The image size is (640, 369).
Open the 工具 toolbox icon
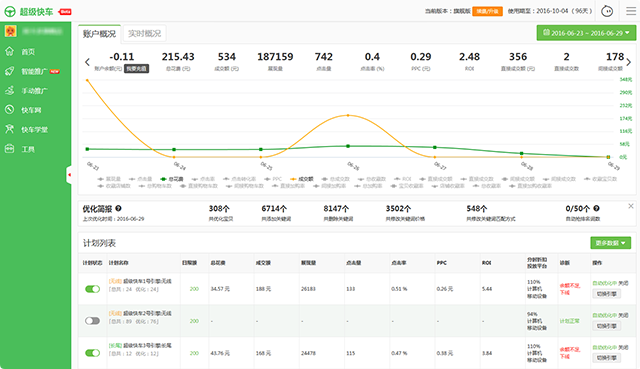[9, 149]
